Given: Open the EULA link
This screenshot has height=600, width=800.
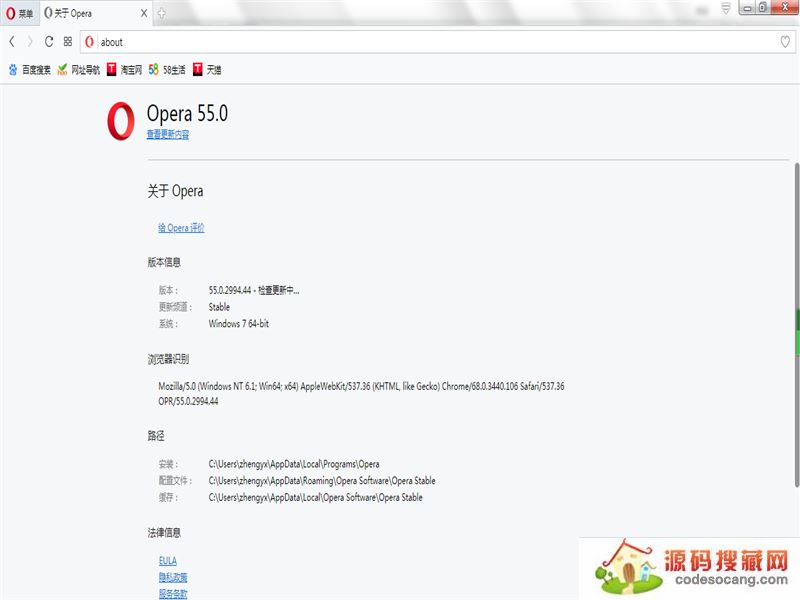Looking at the screenshot, I should [x=167, y=561].
